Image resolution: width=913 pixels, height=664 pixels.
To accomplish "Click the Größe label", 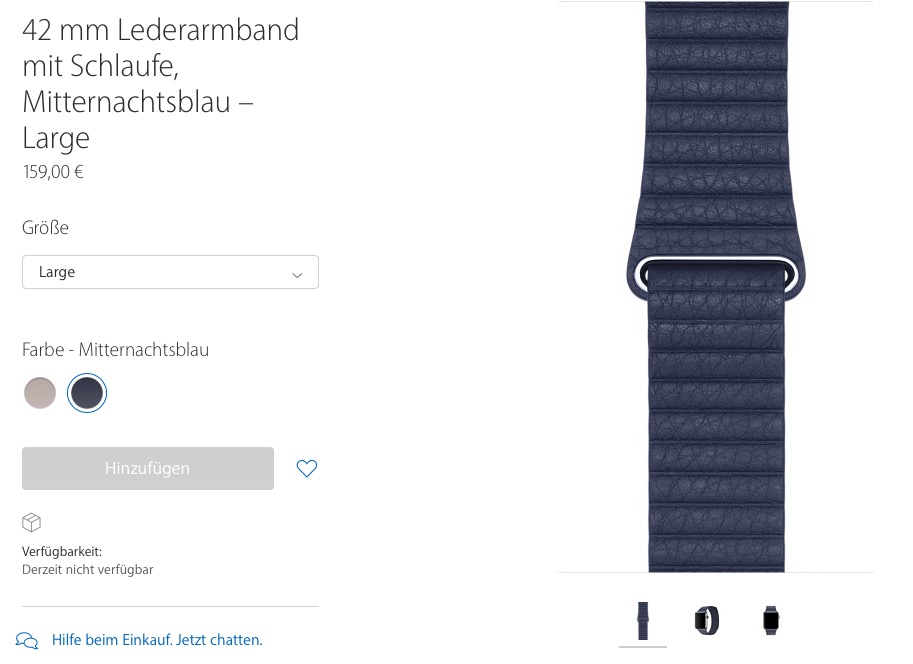I will click(45, 227).
